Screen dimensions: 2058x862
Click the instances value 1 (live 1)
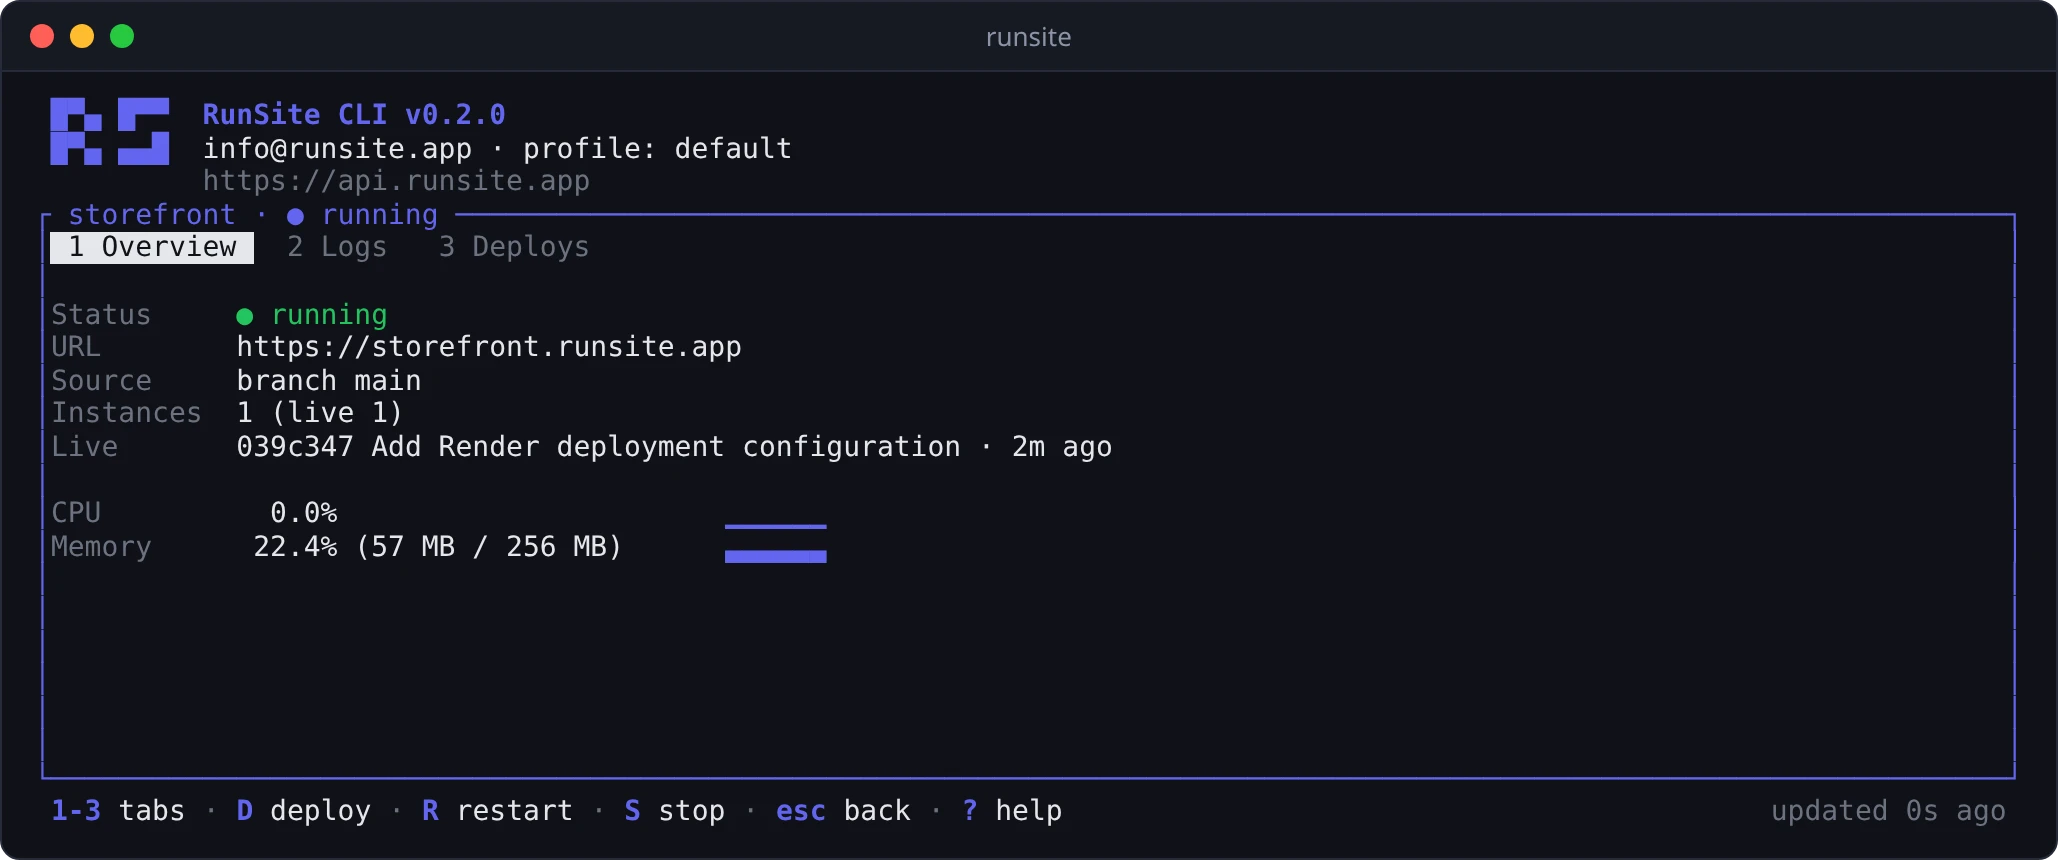(320, 413)
